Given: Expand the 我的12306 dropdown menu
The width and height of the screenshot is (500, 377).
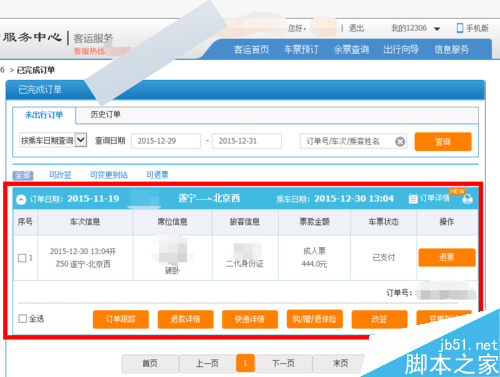Looking at the screenshot, I should 437,29.
